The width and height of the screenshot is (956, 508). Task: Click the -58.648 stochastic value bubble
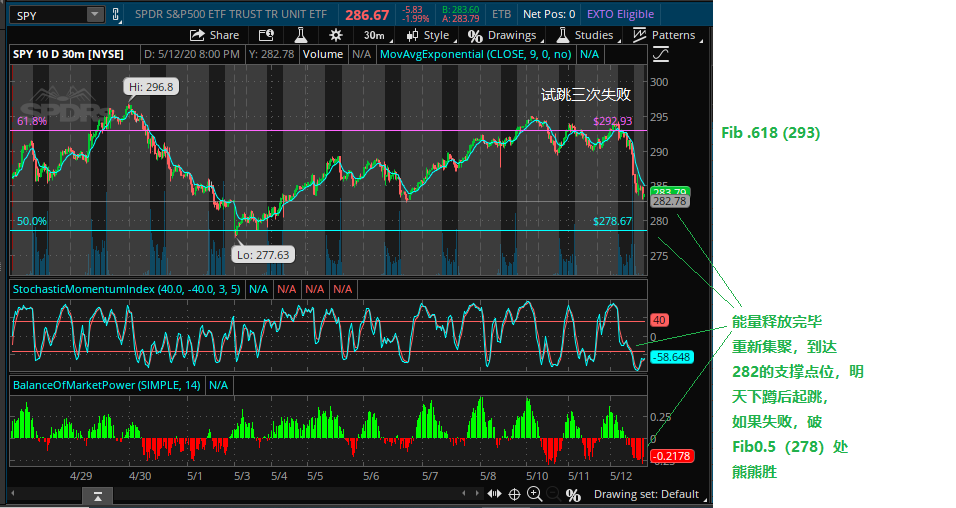(672, 357)
